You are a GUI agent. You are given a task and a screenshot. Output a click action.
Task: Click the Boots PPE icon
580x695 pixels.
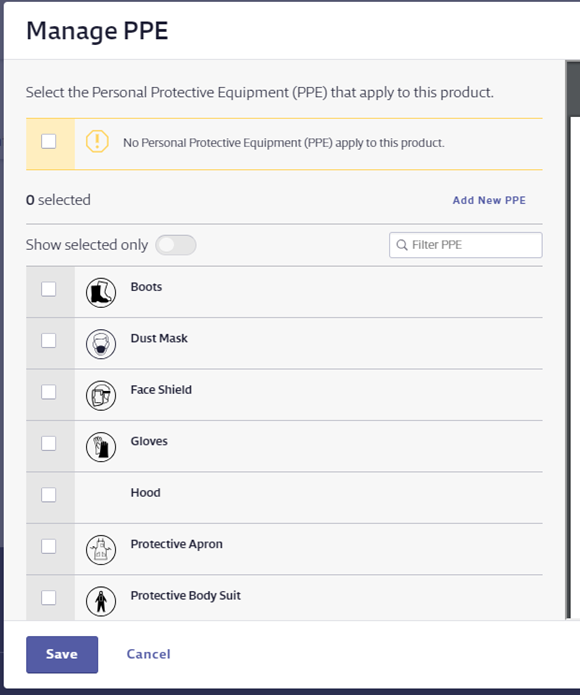[101, 293]
